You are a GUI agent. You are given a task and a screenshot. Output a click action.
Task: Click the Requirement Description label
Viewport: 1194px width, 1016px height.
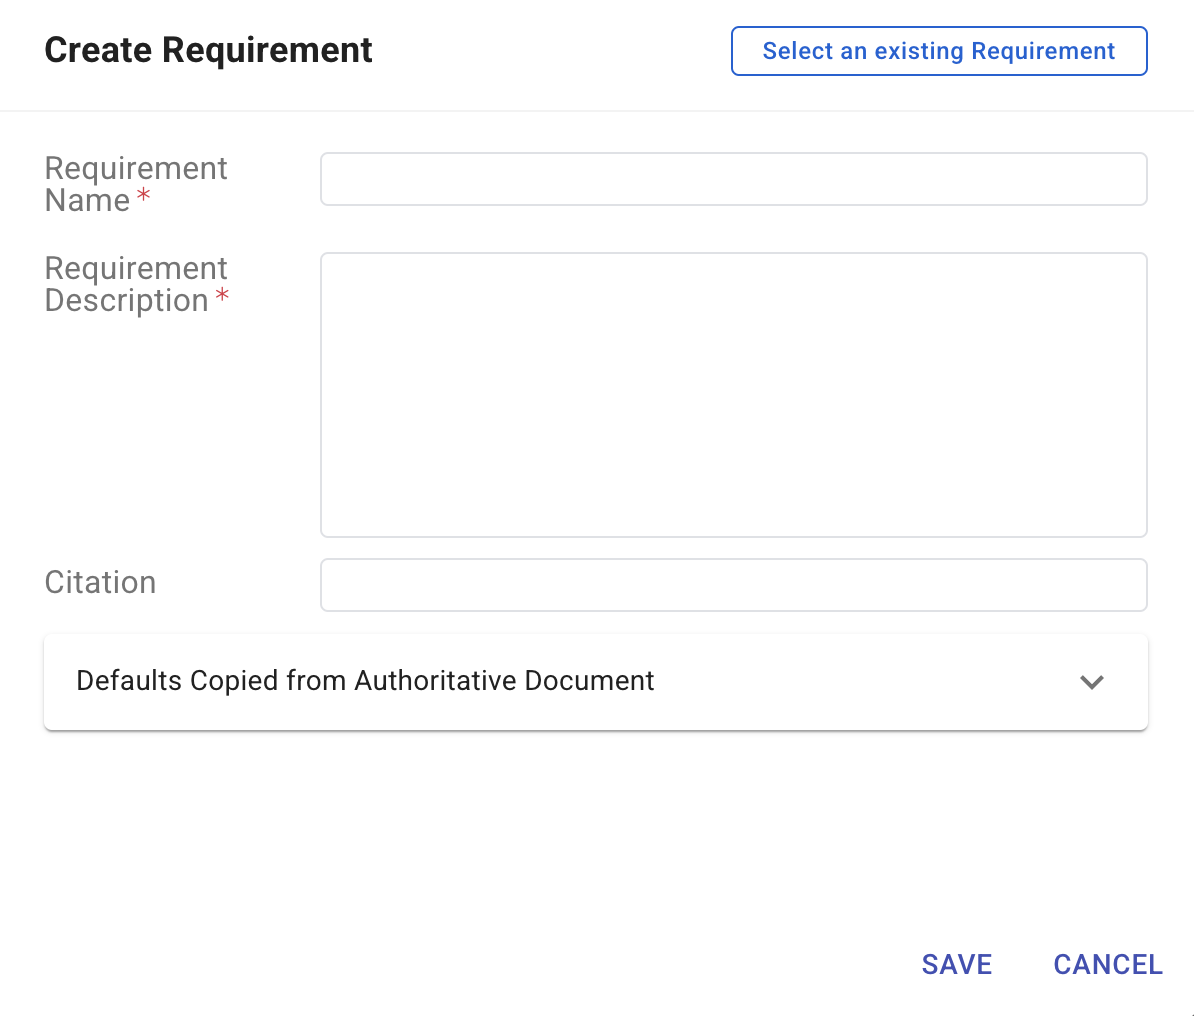136,284
